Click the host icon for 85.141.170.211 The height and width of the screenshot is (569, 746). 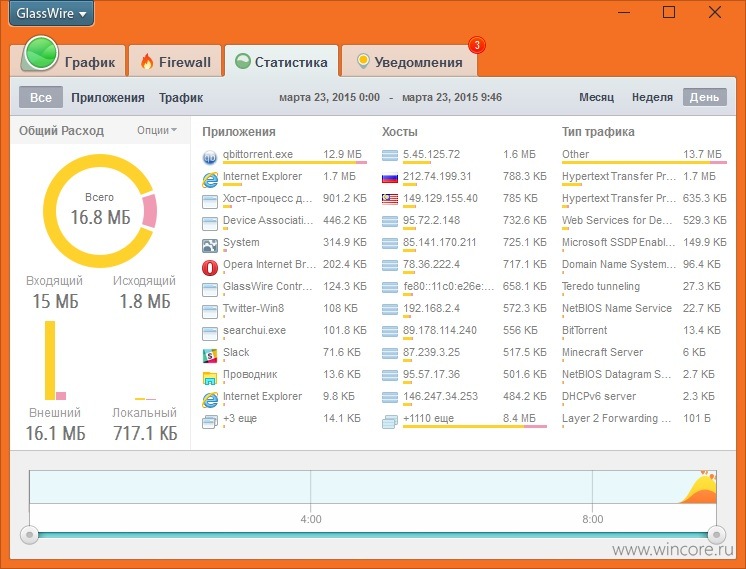coord(390,244)
